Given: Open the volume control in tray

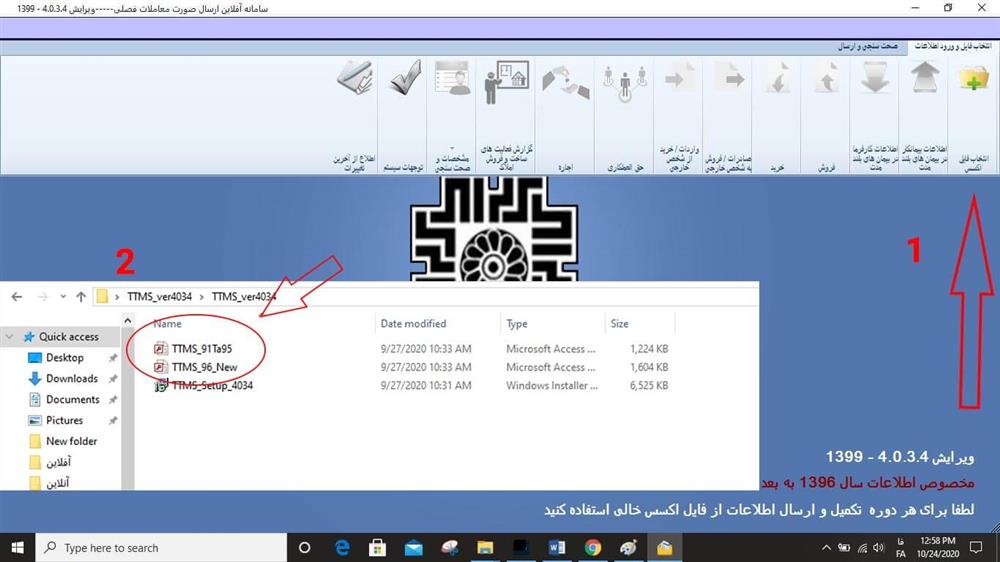Looking at the screenshot, I should (x=879, y=547).
